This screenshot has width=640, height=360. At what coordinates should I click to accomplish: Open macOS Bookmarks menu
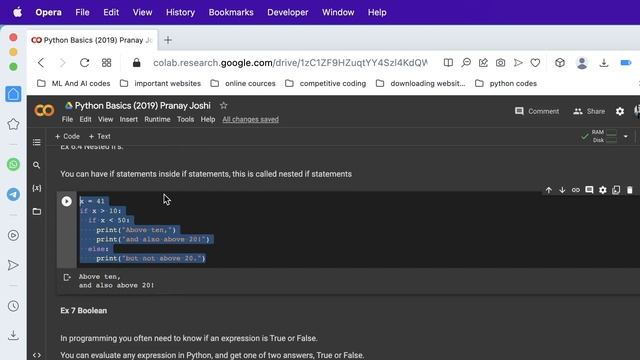(x=231, y=12)
